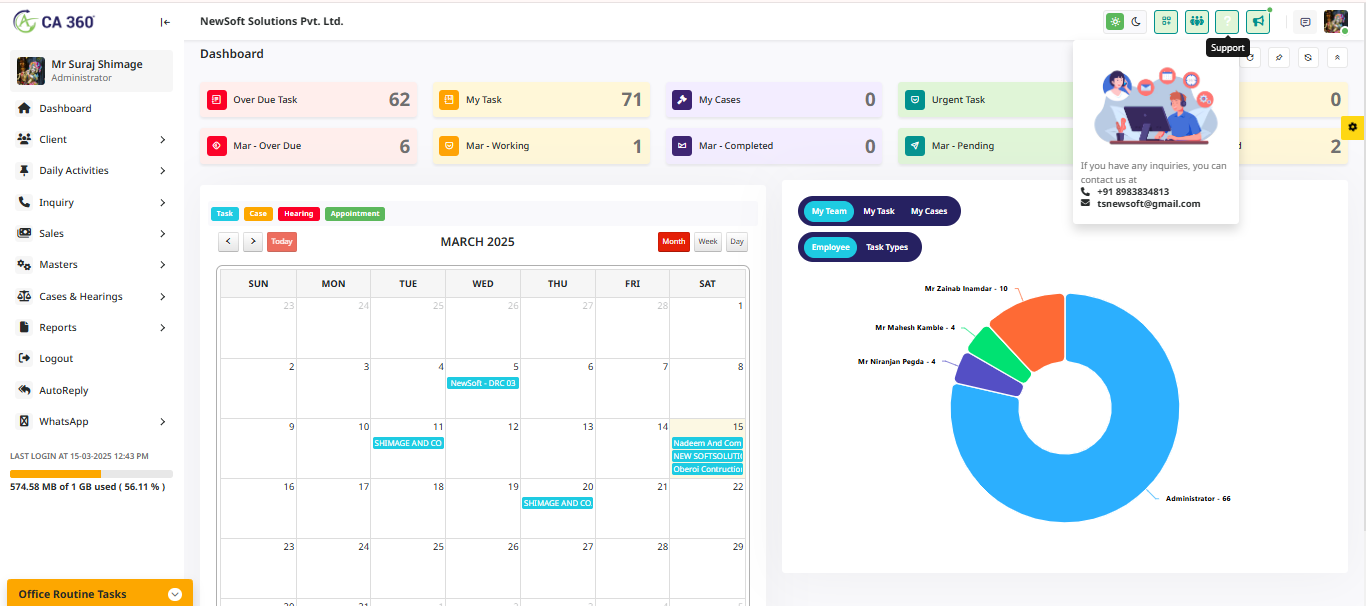Screen dimensions: 1366x606
Task: Click the sync icon on dashboard toolbar
Action: coord(1308,57)
